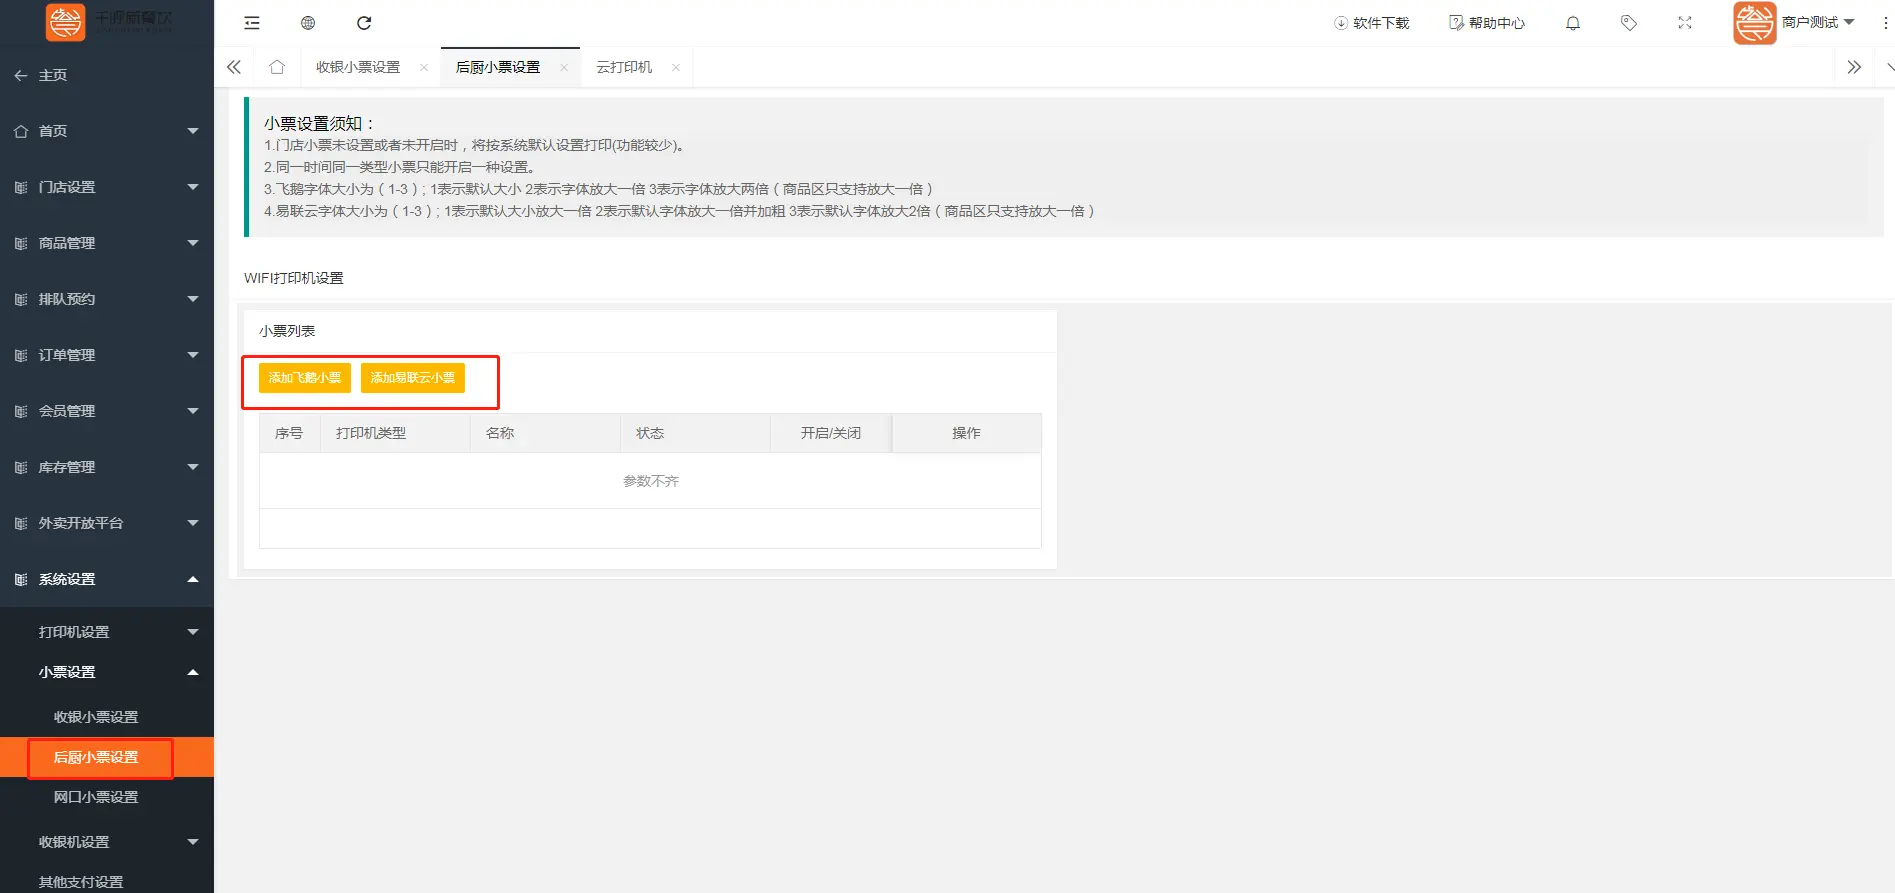Expand 商品管理 dropdown arrow
This screenshot has width=1895, height=893.
[193, 243]
